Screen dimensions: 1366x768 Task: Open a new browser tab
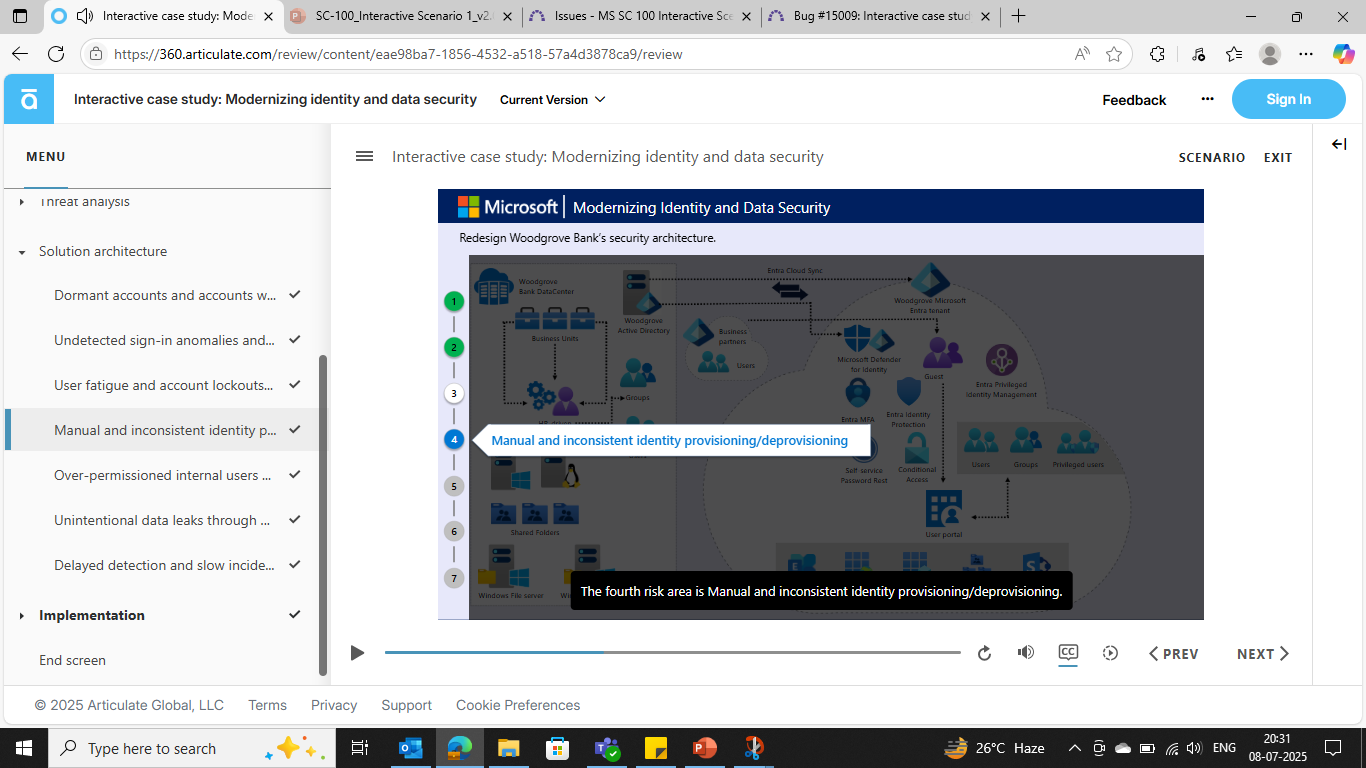1018,16
